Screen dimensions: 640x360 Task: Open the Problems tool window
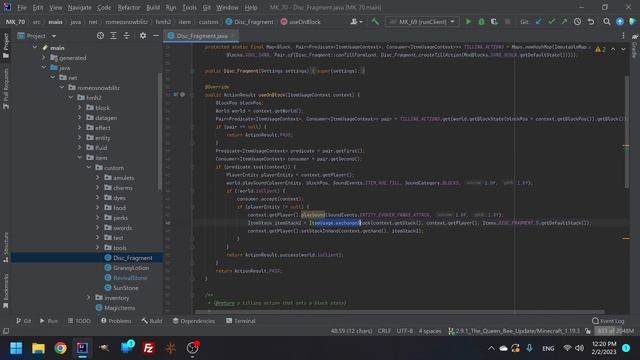(116, 321)
